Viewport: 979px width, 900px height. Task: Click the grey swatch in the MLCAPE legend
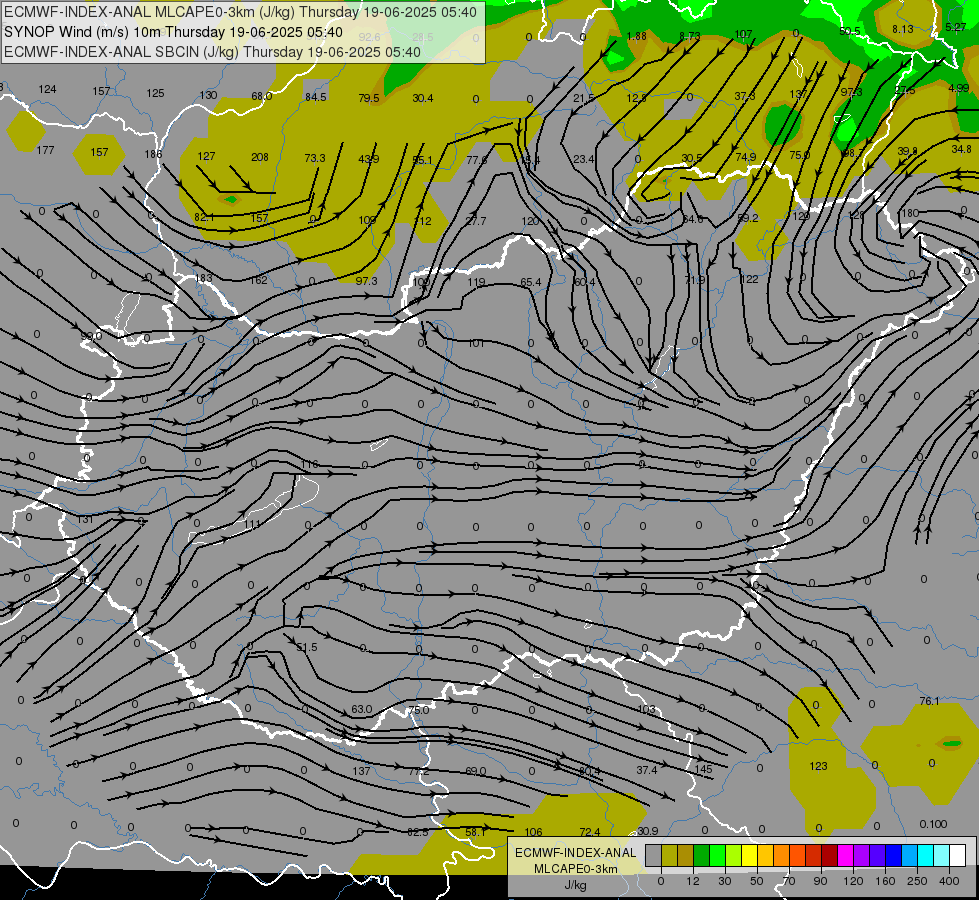(x=654, y=855)
